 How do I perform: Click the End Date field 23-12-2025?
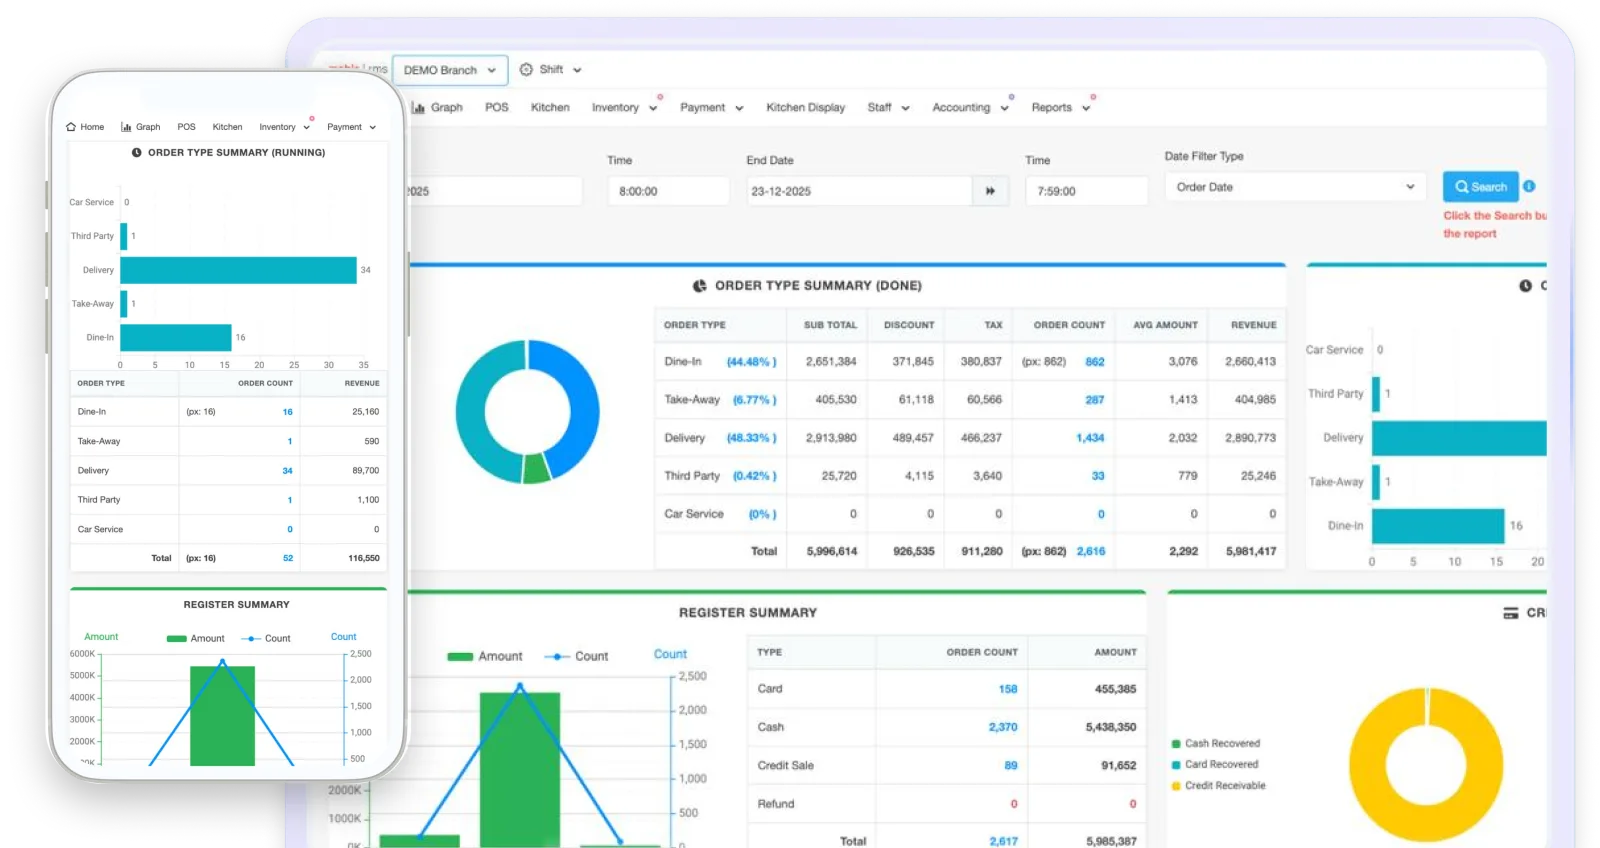(x=860, y=191)
